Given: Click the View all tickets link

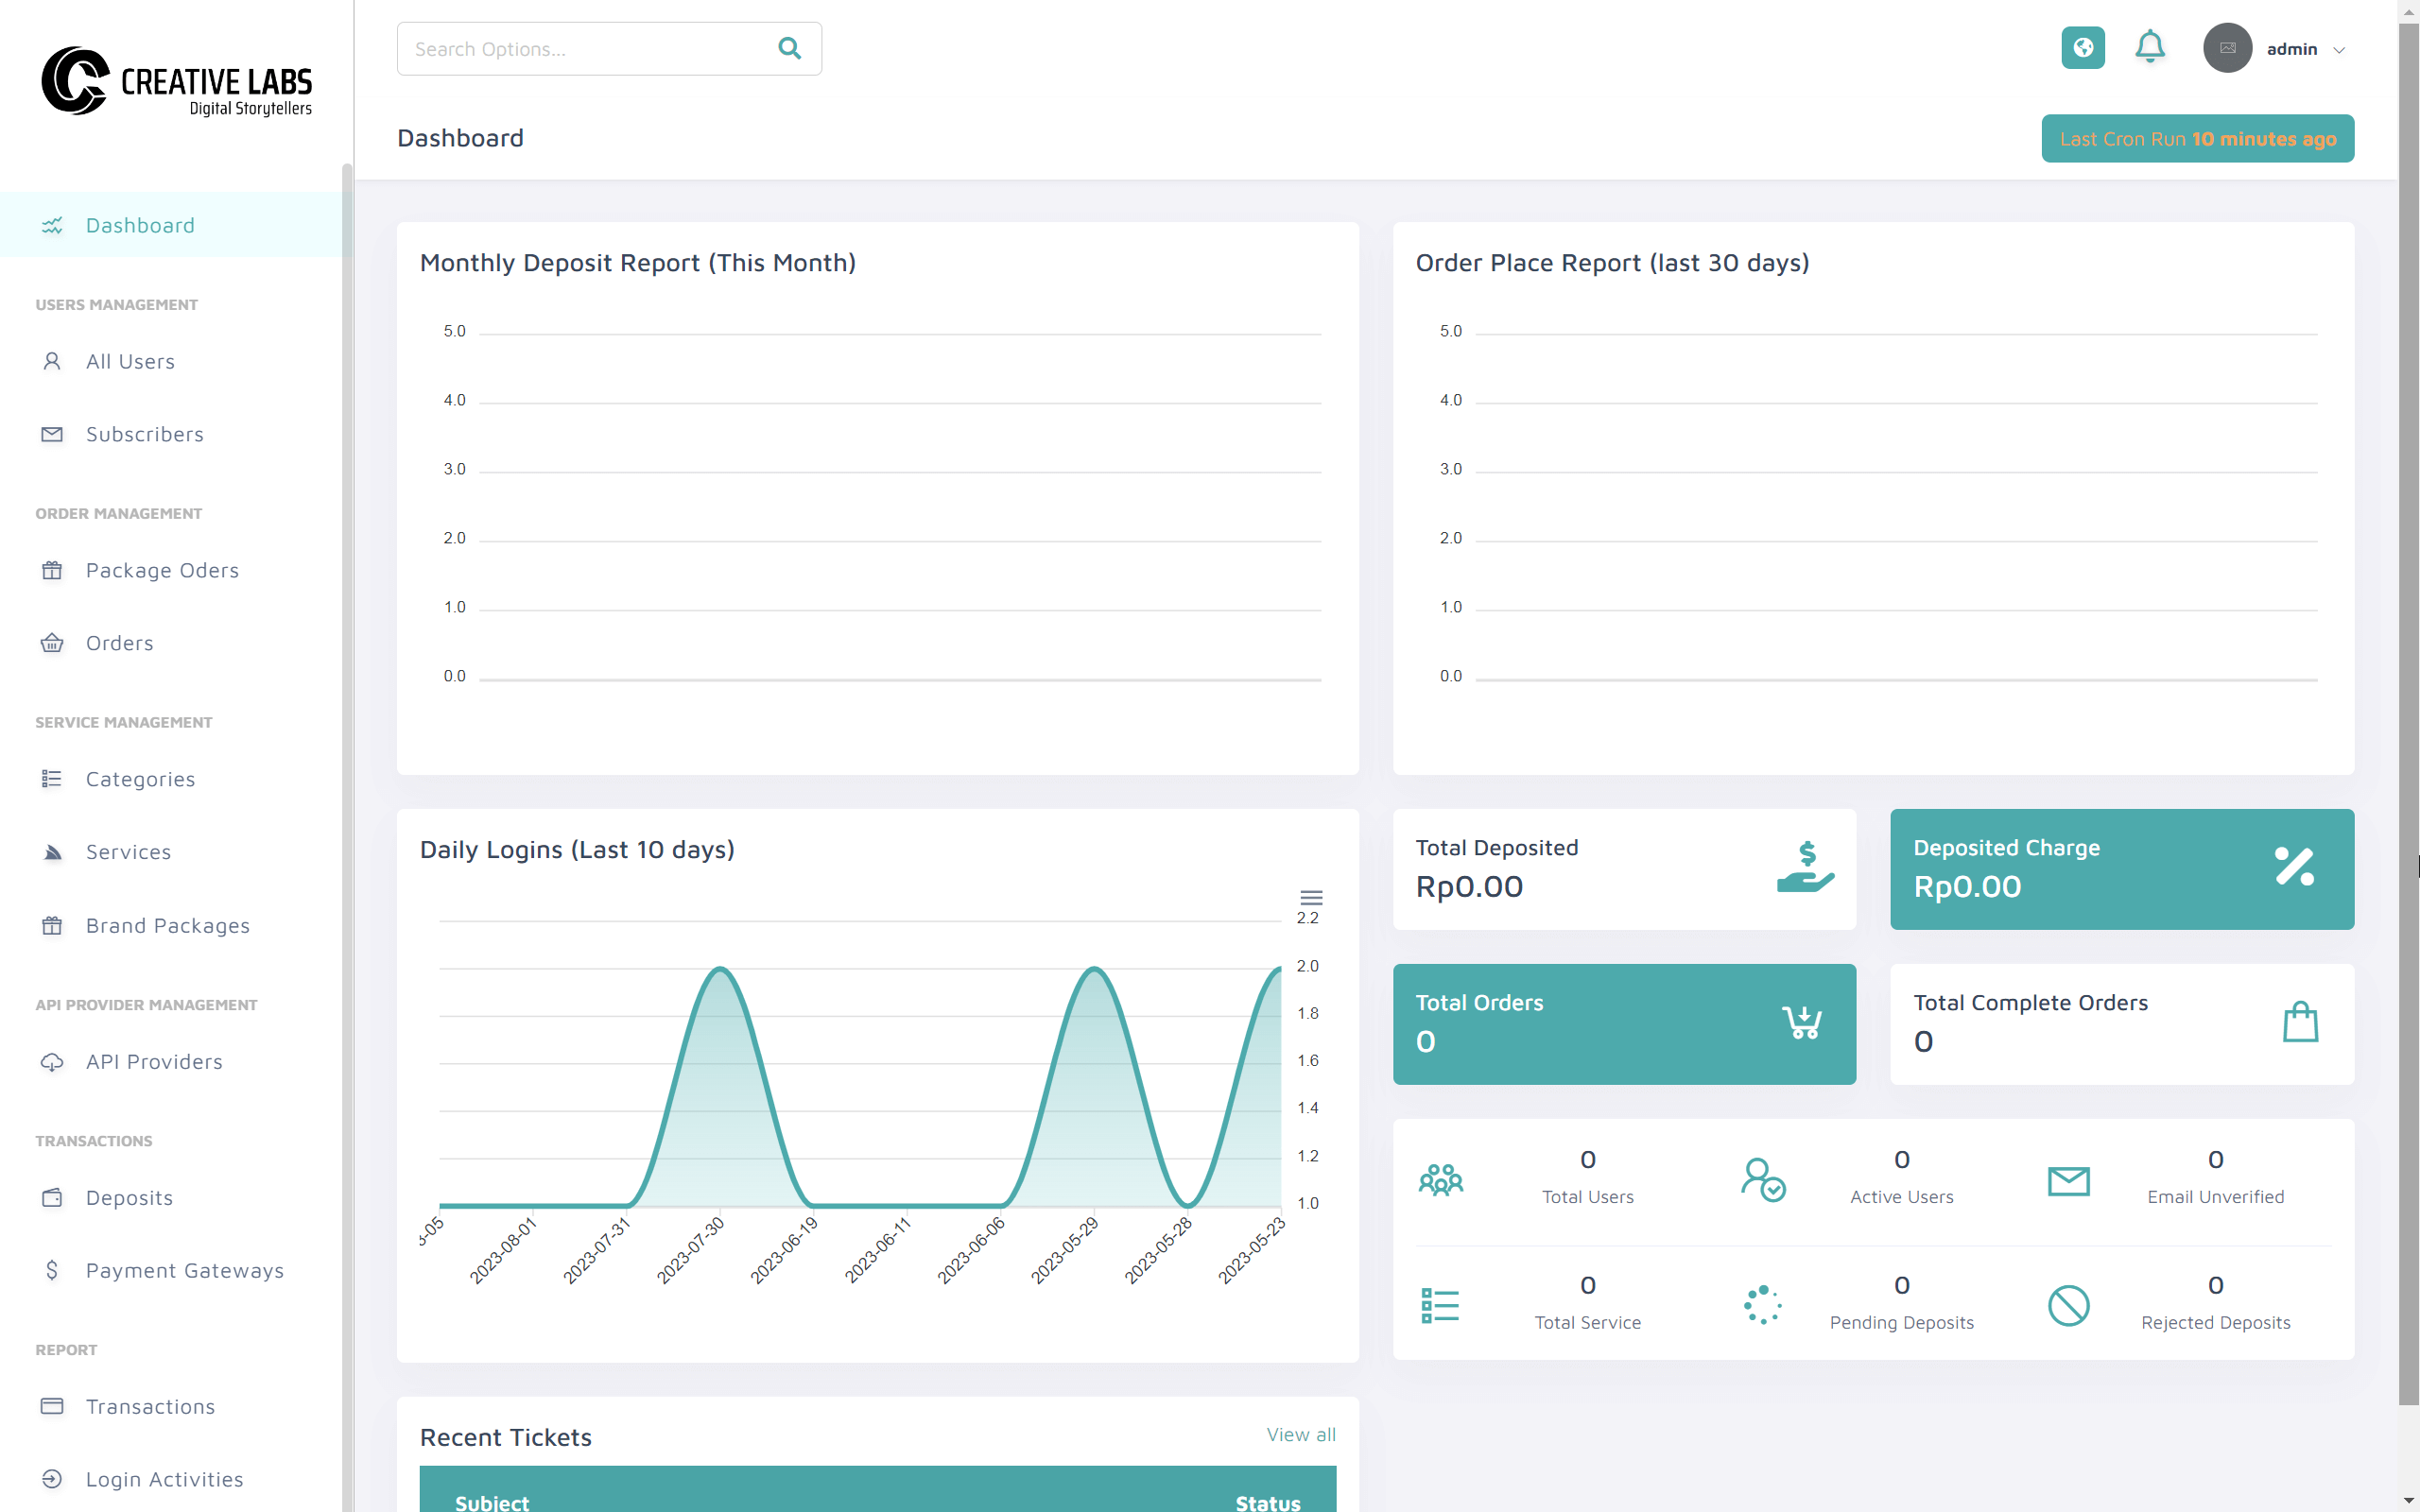Looking at the screenshot, I should 1300,1434.
